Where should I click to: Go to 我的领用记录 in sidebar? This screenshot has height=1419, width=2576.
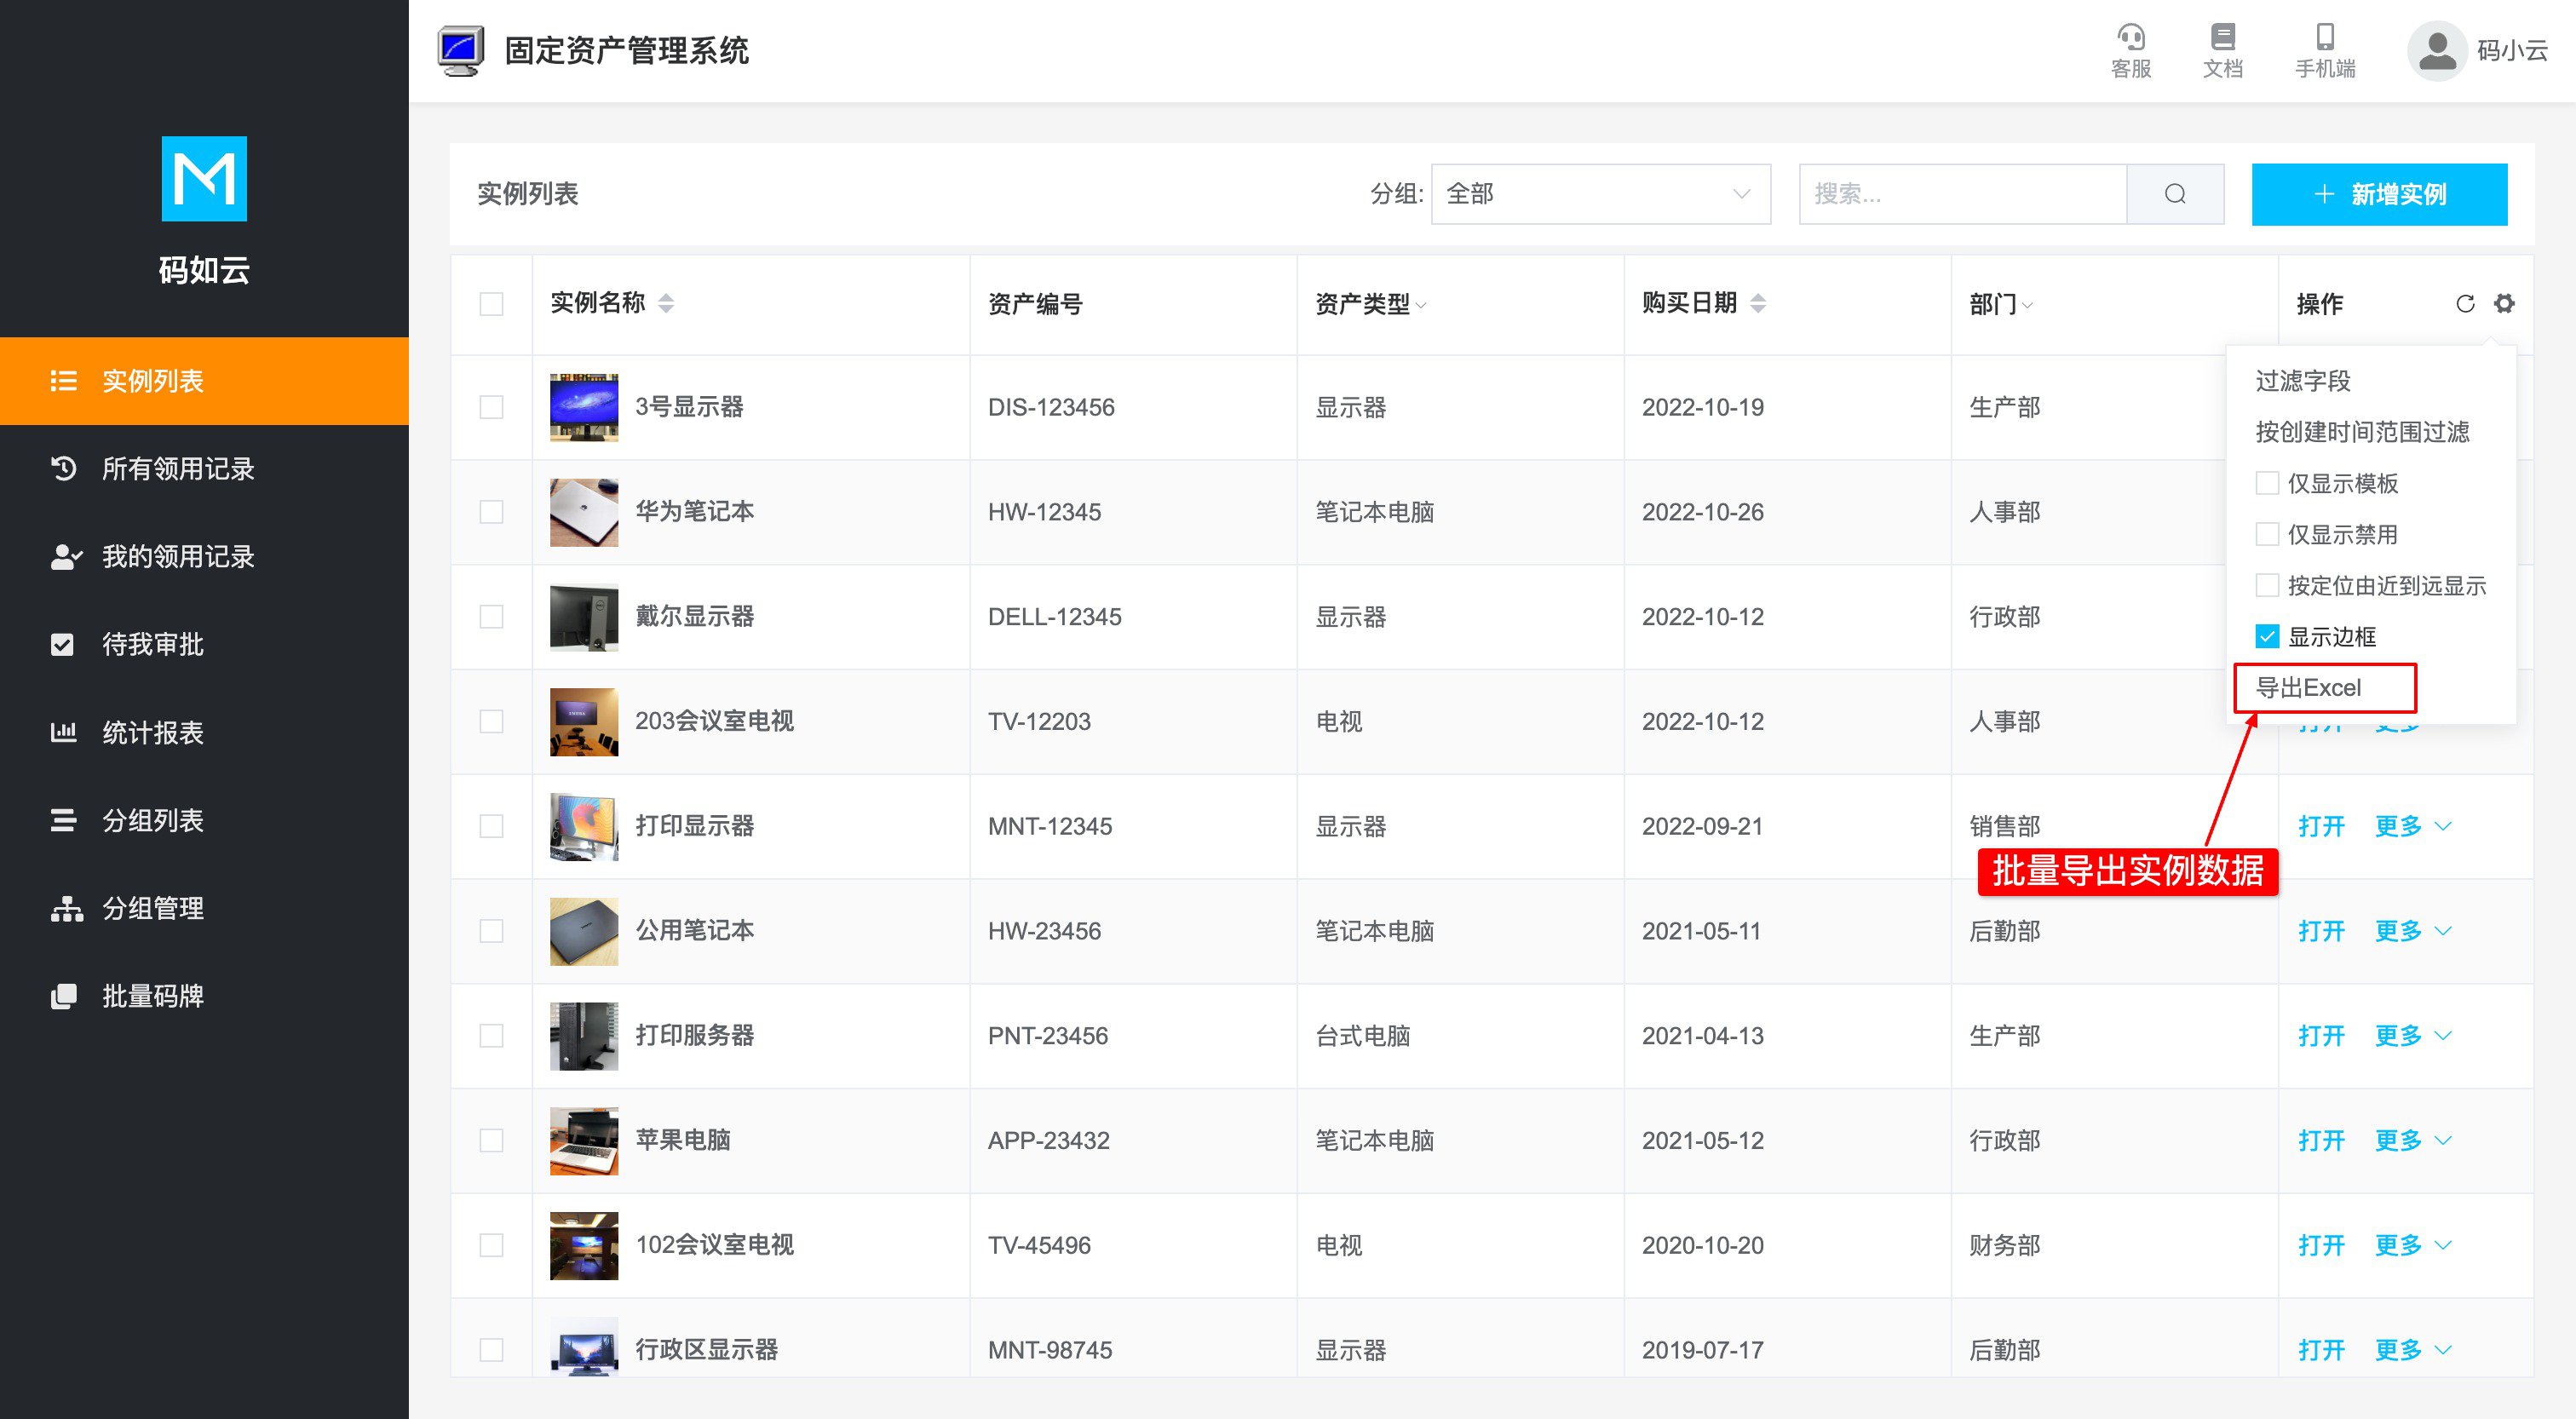pyautogui.click(x=204, y=557)
